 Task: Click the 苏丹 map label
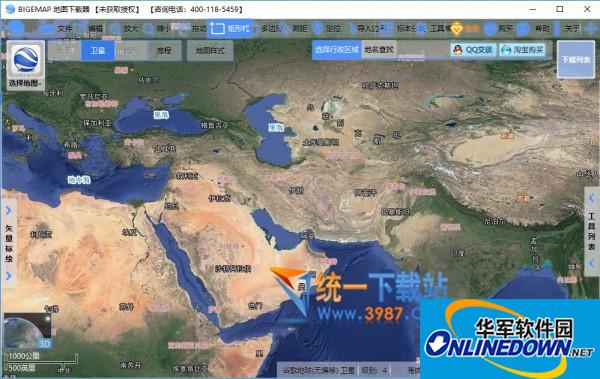point(126,306)
